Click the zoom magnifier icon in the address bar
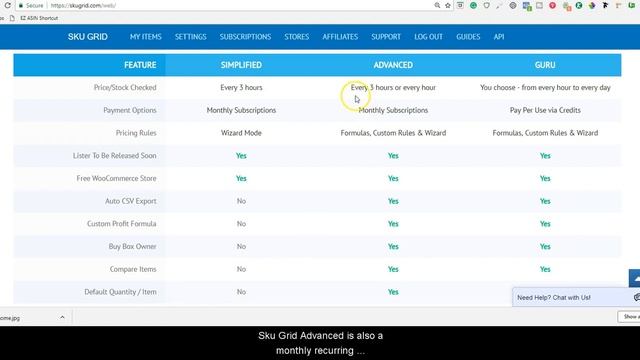 coord(437,5)
